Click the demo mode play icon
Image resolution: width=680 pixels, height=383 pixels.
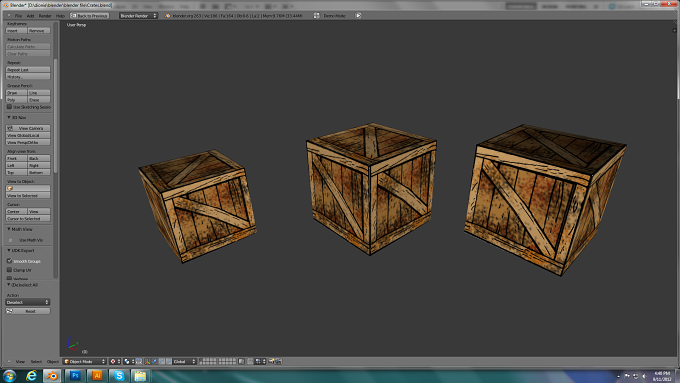tap(358, 16)
